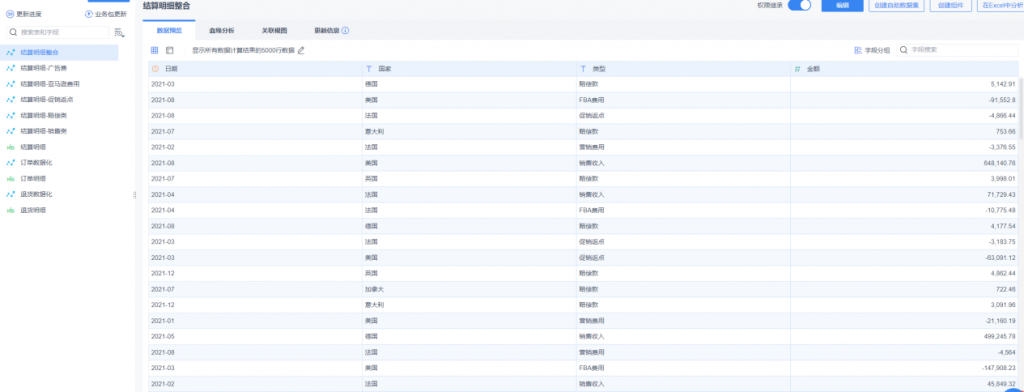
Task: Click the 国家 column text type icon
Action: coord(369,69)
